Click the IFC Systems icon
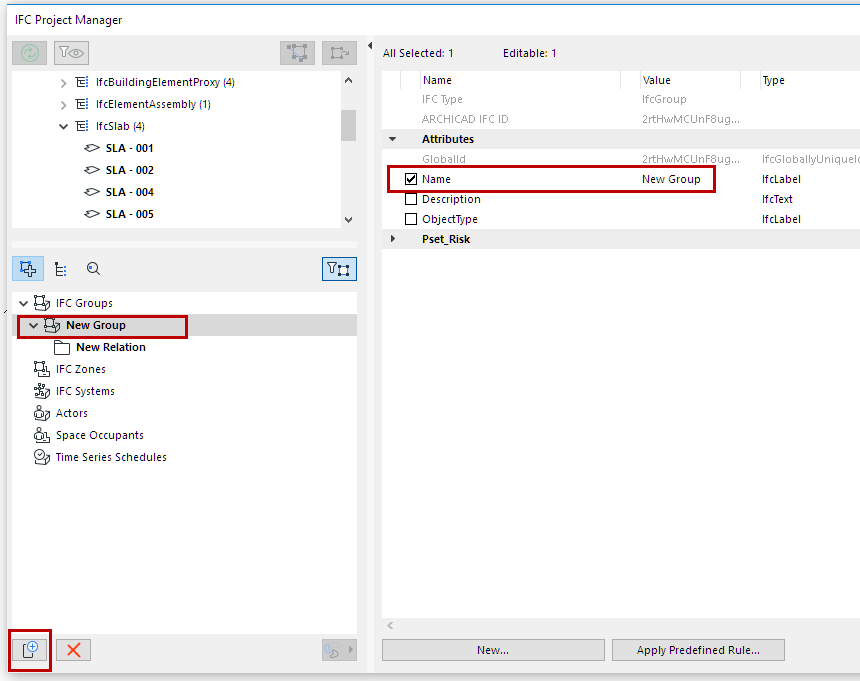 pyautogui.click(x=42, y=391)
